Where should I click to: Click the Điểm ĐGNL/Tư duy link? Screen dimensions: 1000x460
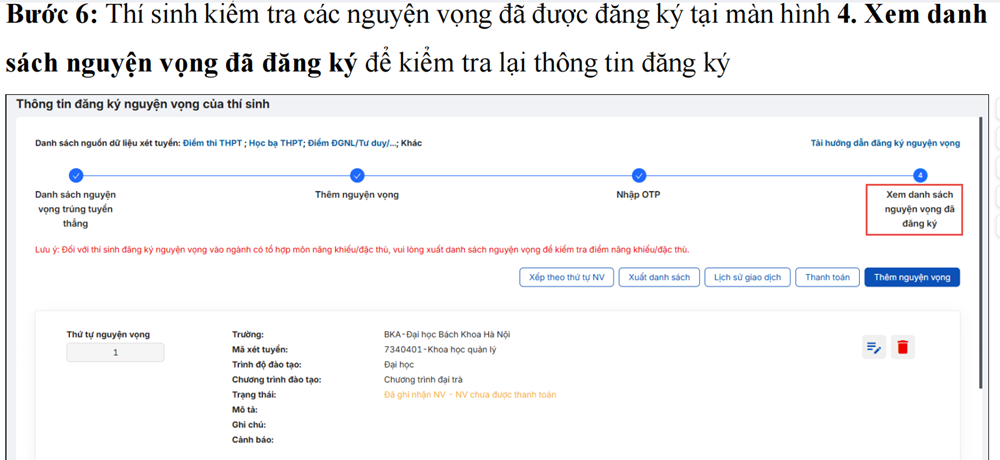[x=352, y=144]
